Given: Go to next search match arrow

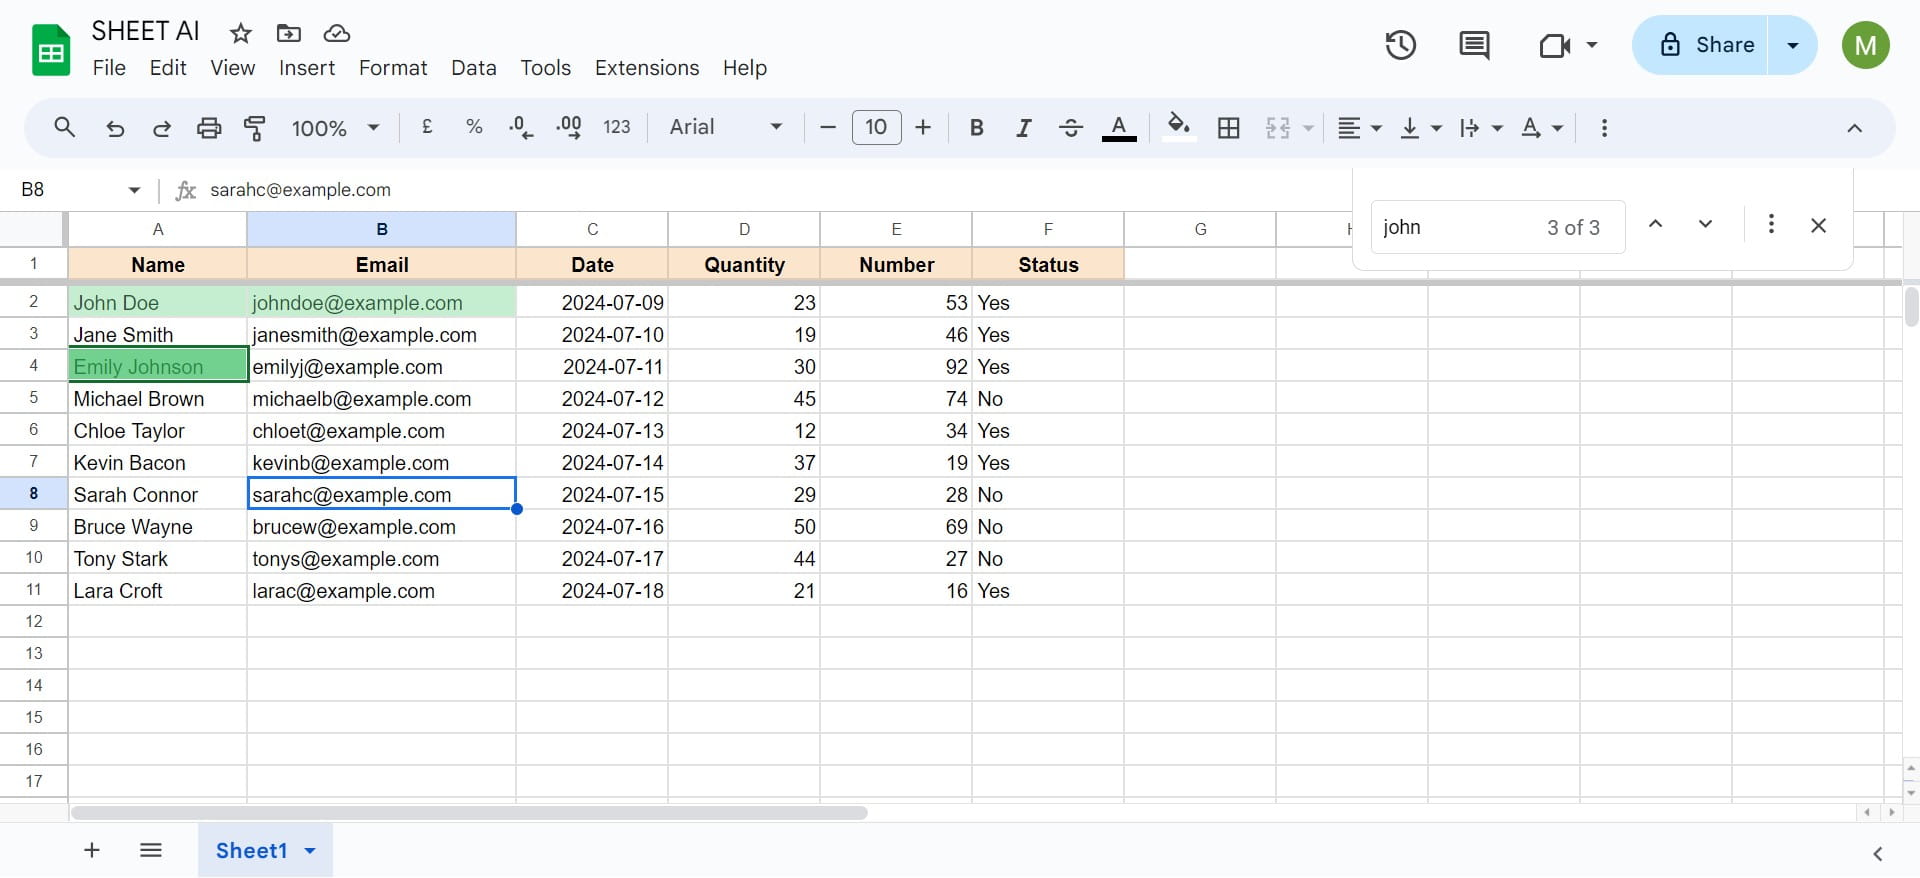Looking at the screenshot, I should pyautogui.click(x=1705, y=225).
